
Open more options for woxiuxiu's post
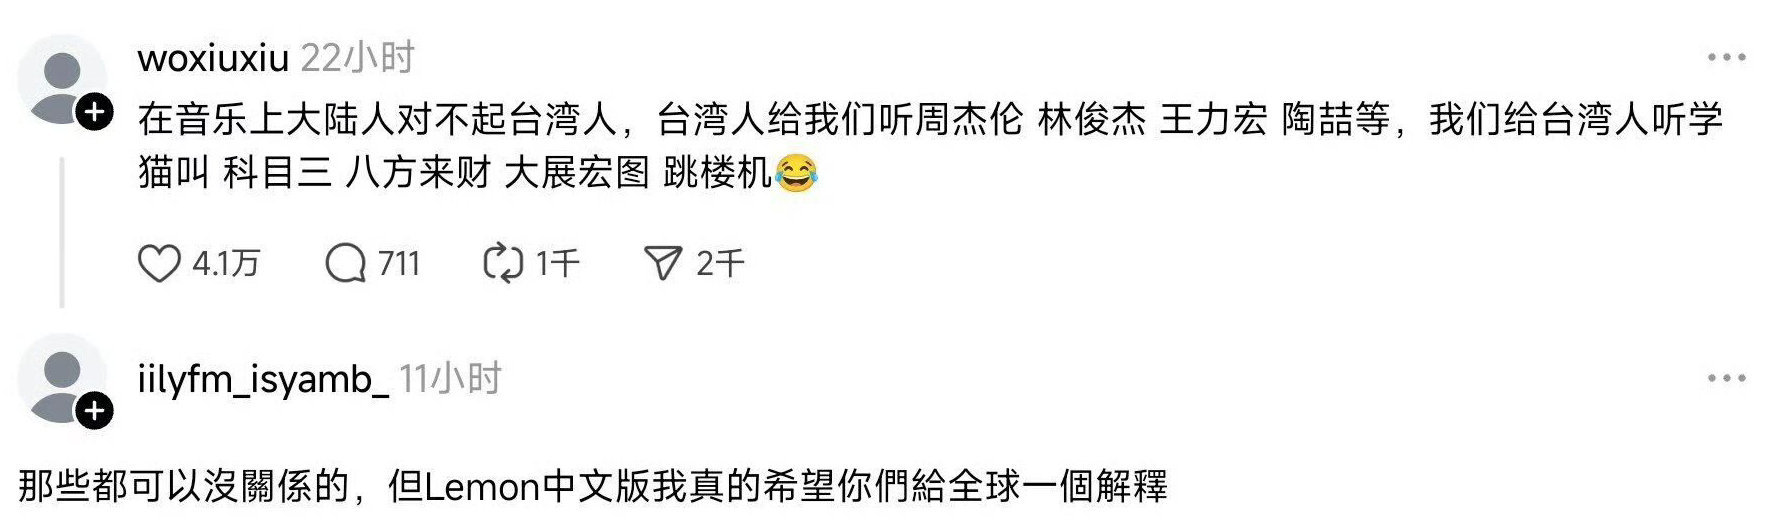click(1727, 57)
